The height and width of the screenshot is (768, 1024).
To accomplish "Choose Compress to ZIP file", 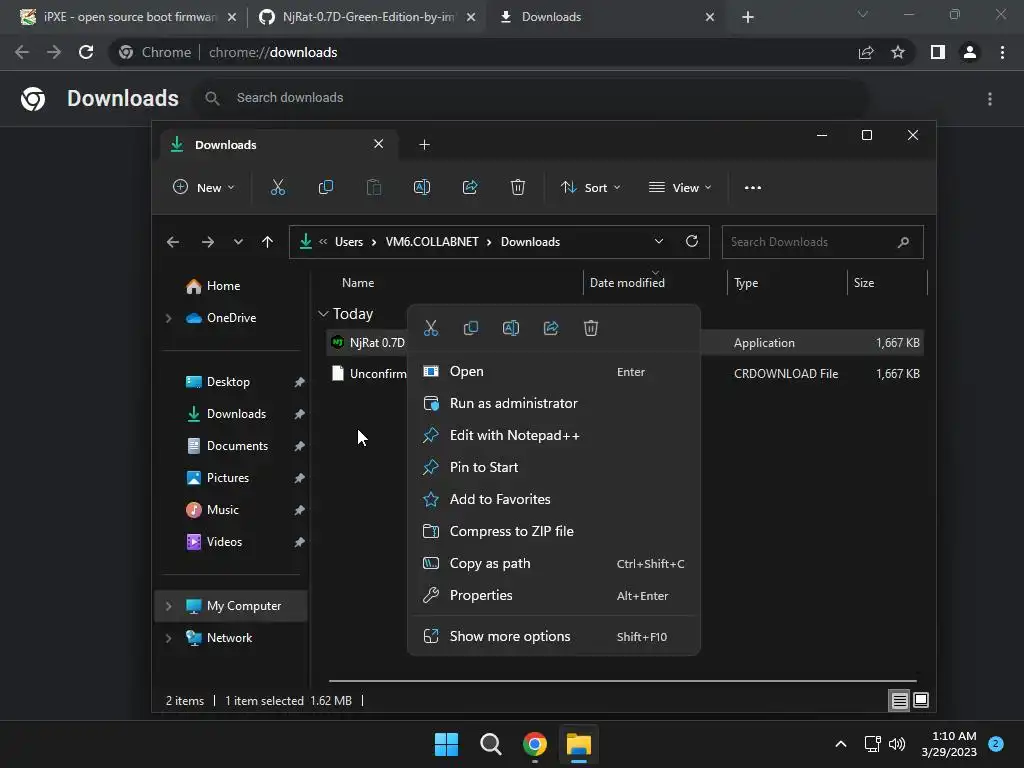I will (x=554, y=532).
